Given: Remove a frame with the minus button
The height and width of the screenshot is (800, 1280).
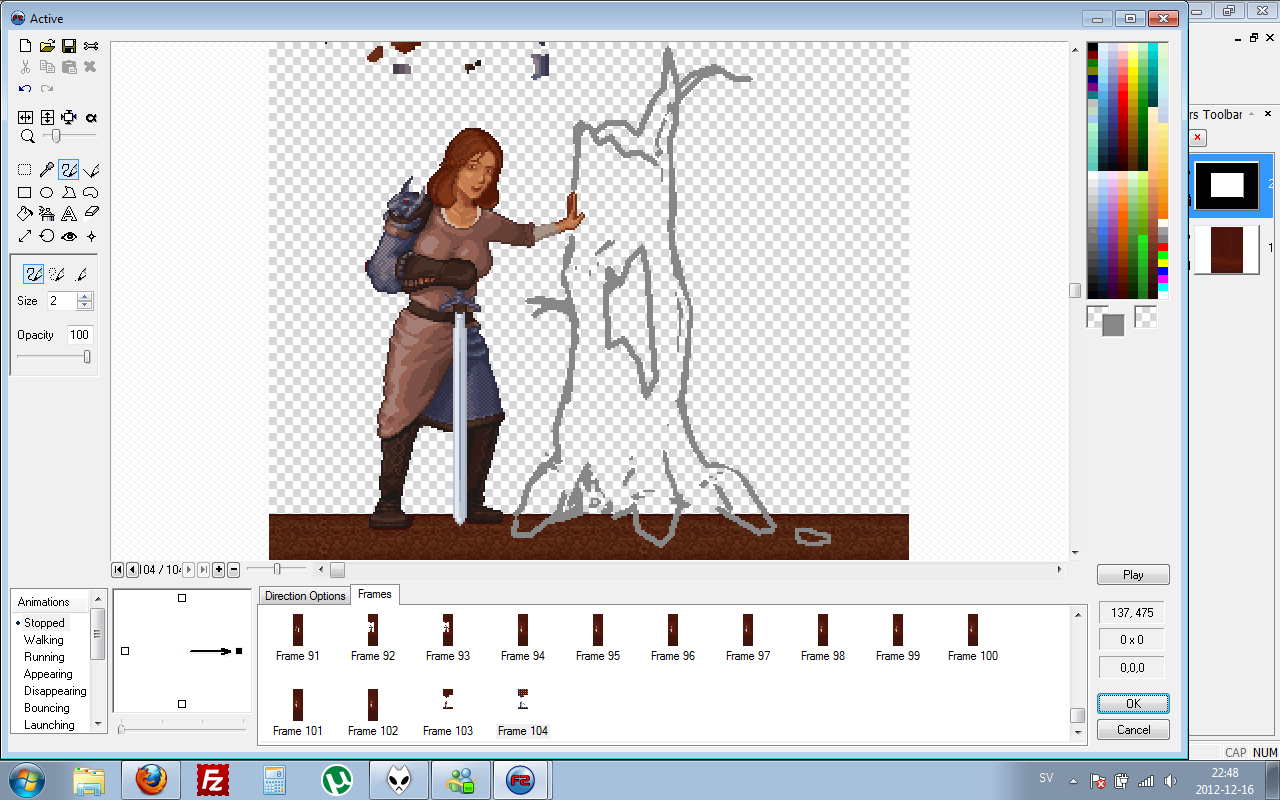Looking at the screenshot, I should 233,570.
